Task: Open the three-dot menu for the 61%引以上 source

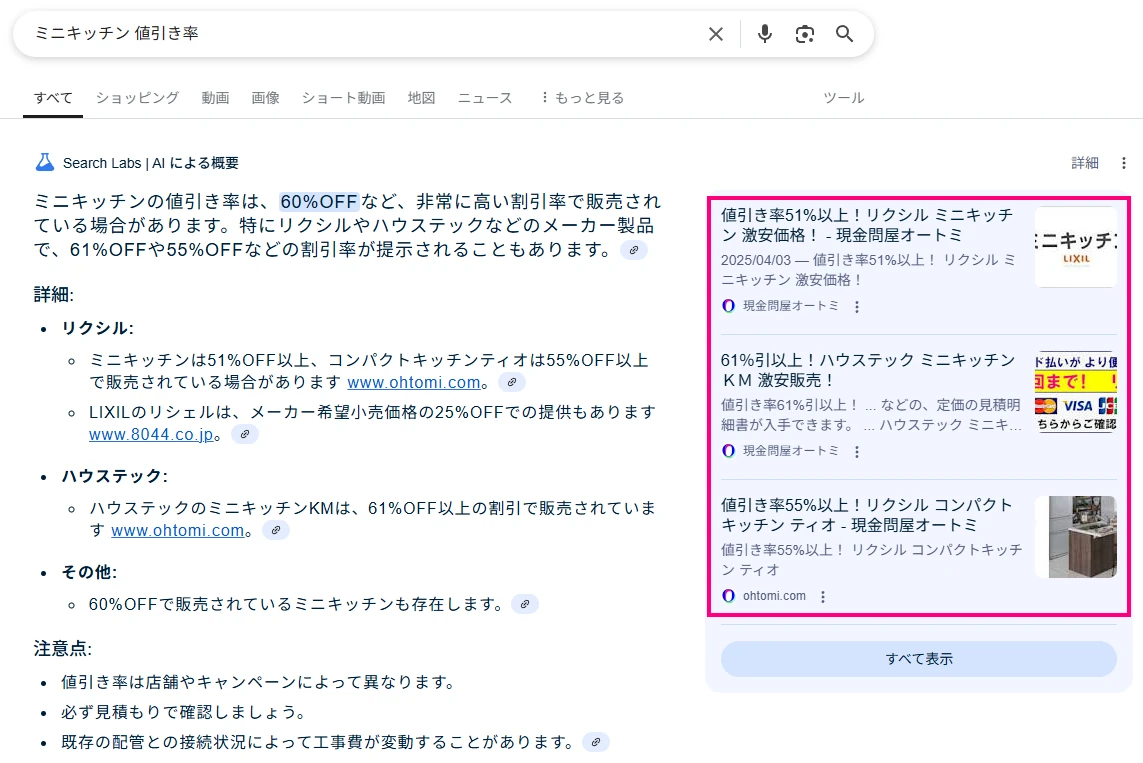Action: (857, 452)
